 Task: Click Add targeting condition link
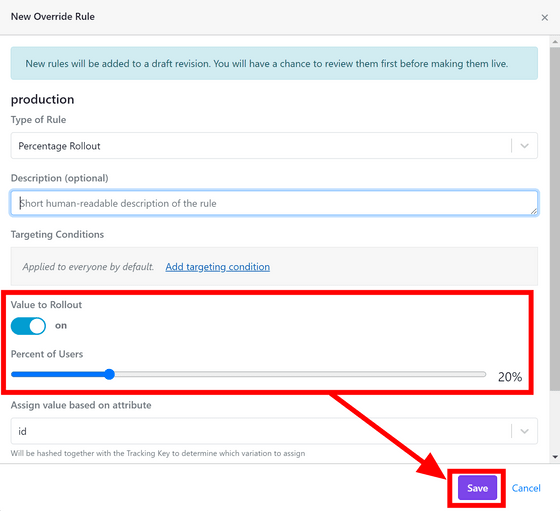pos(218,267)
